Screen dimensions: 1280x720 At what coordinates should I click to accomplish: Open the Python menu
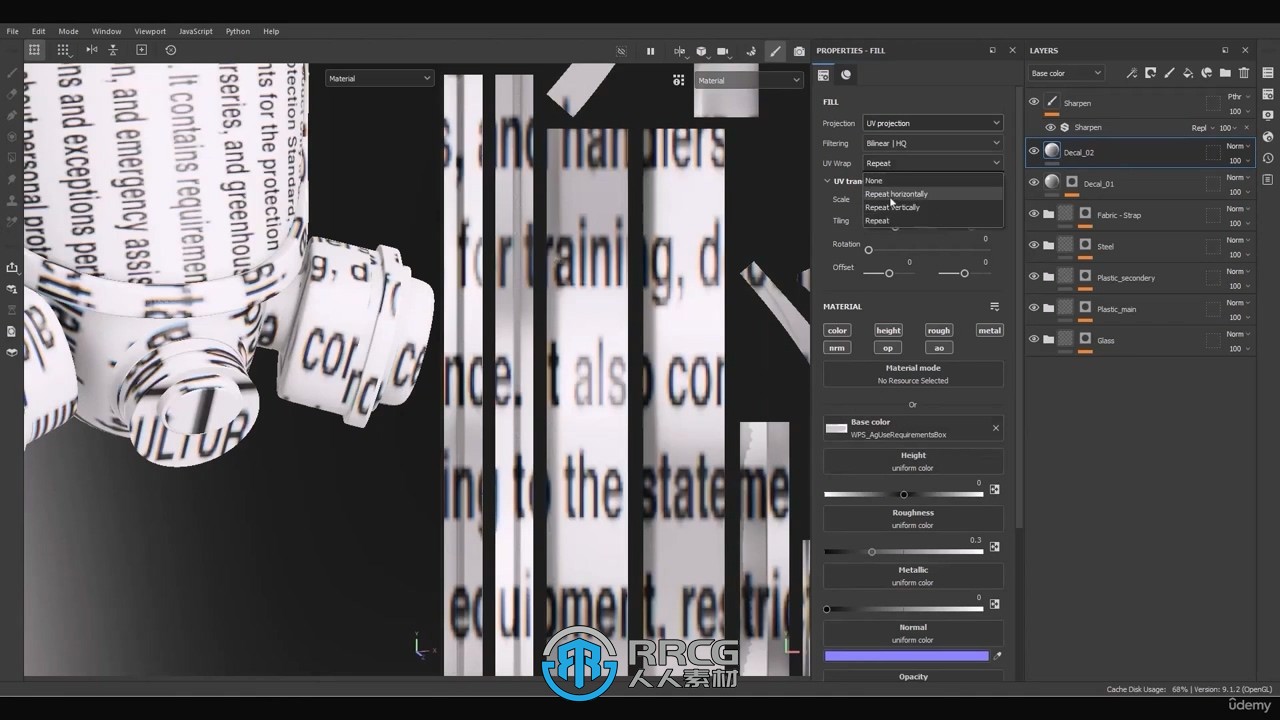[237, 31]
